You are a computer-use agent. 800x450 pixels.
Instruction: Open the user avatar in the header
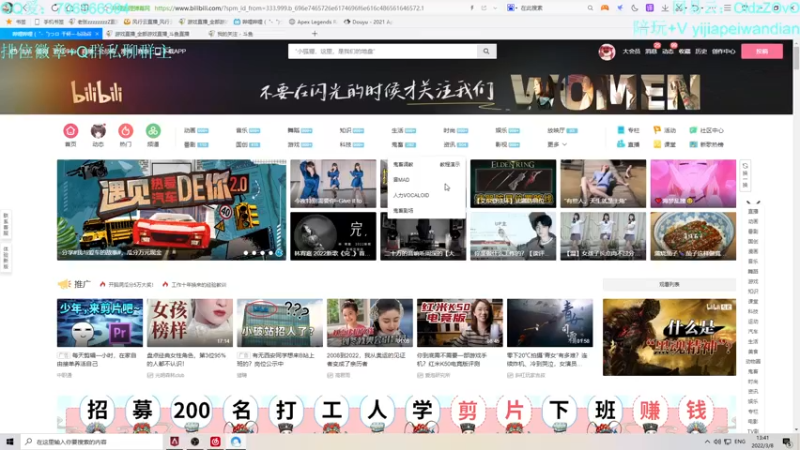point(607,52)
